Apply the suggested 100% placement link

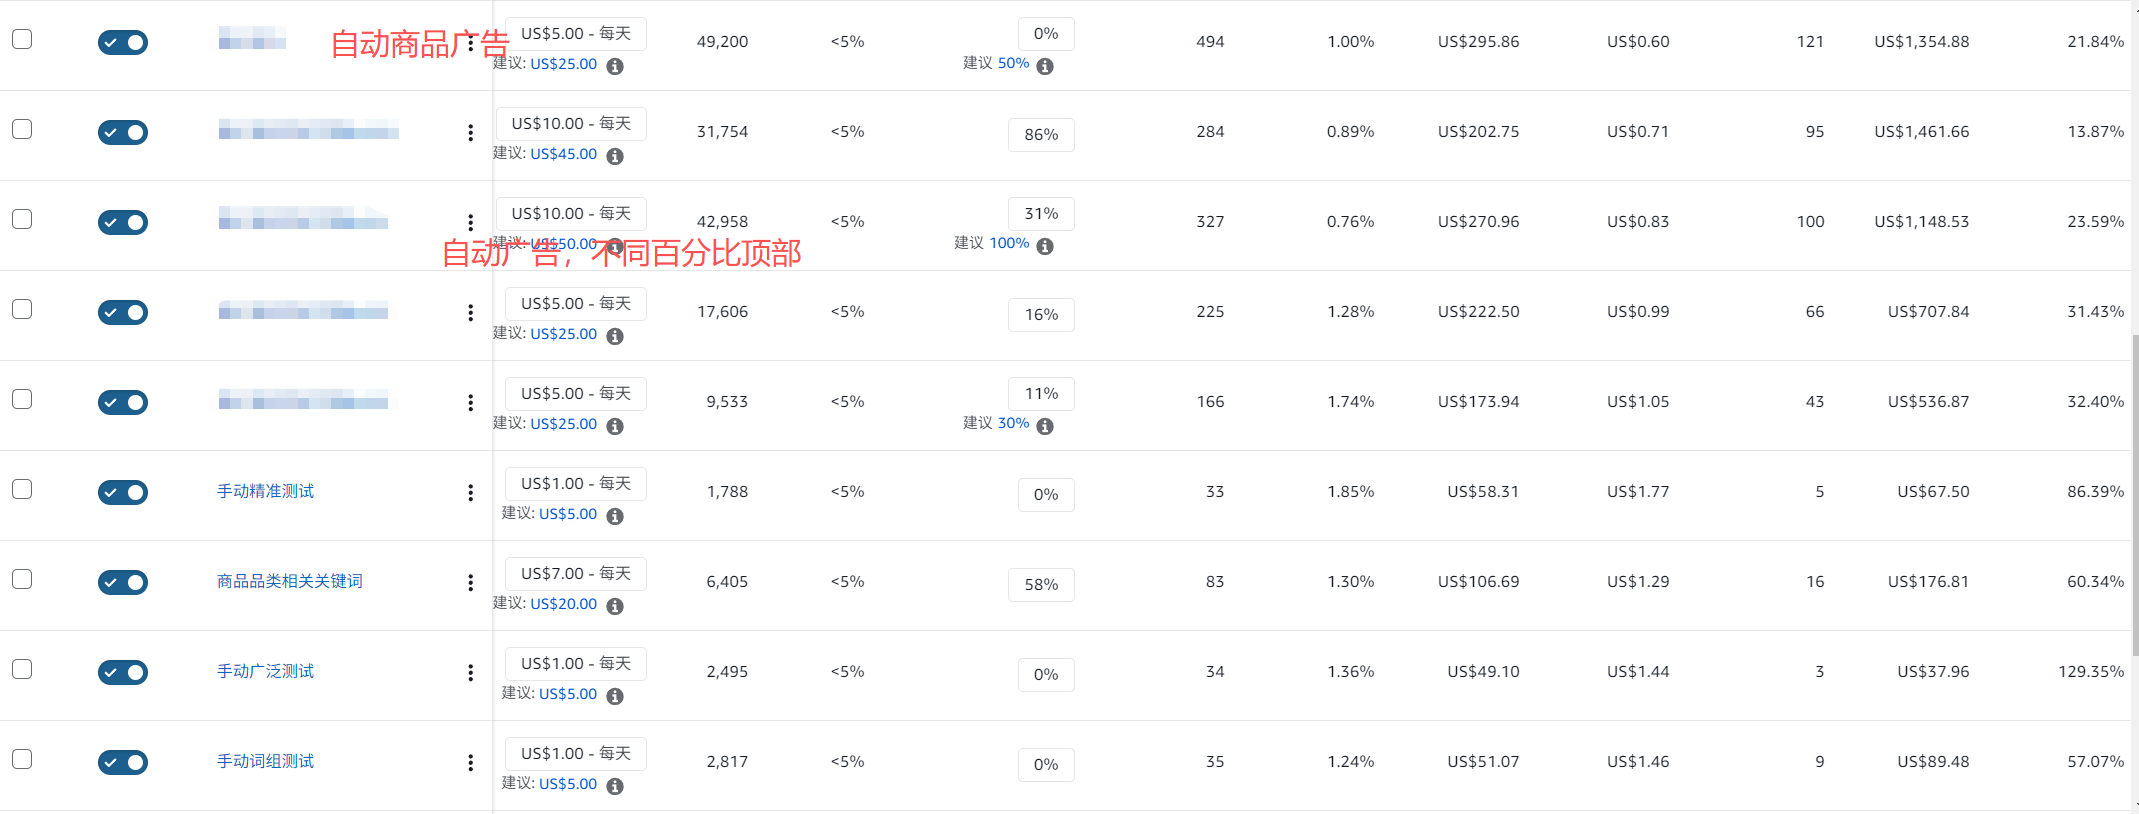pyautogui.click(x=1009, y=243)
